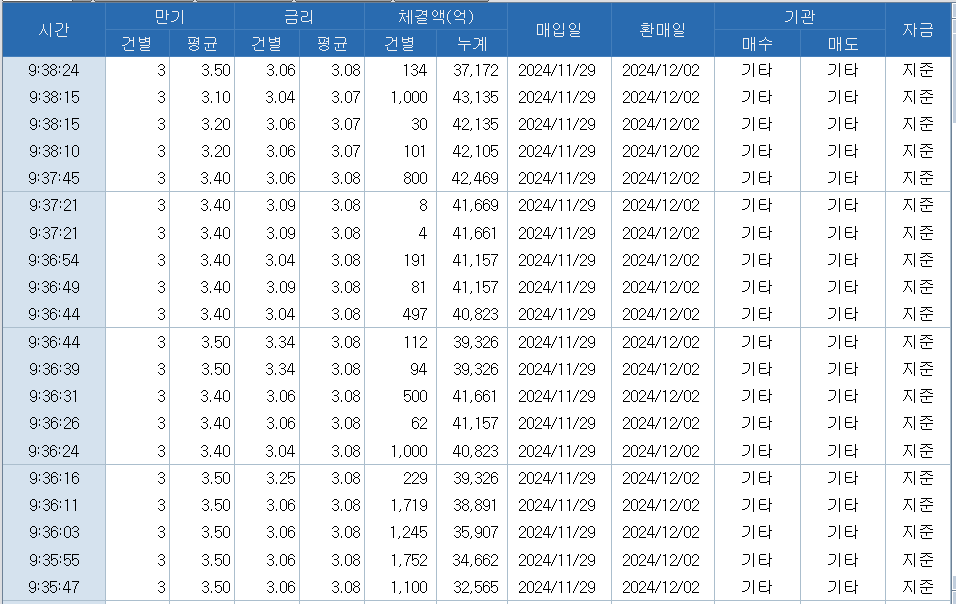
Task: Select the row timed 9:38:24
Action: click(54, 70)
